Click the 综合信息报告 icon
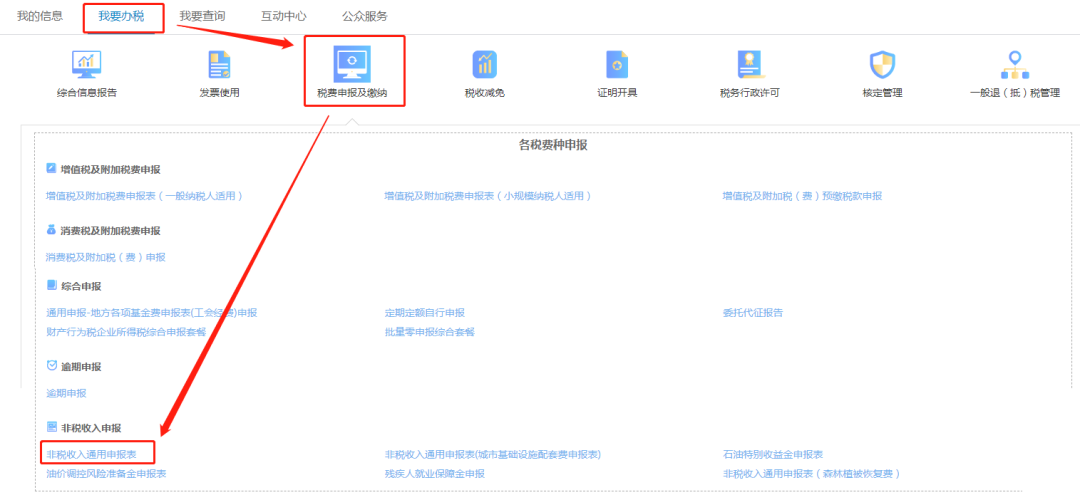The height and width of the screenshot is (495, 1080). tap(87, 65)
